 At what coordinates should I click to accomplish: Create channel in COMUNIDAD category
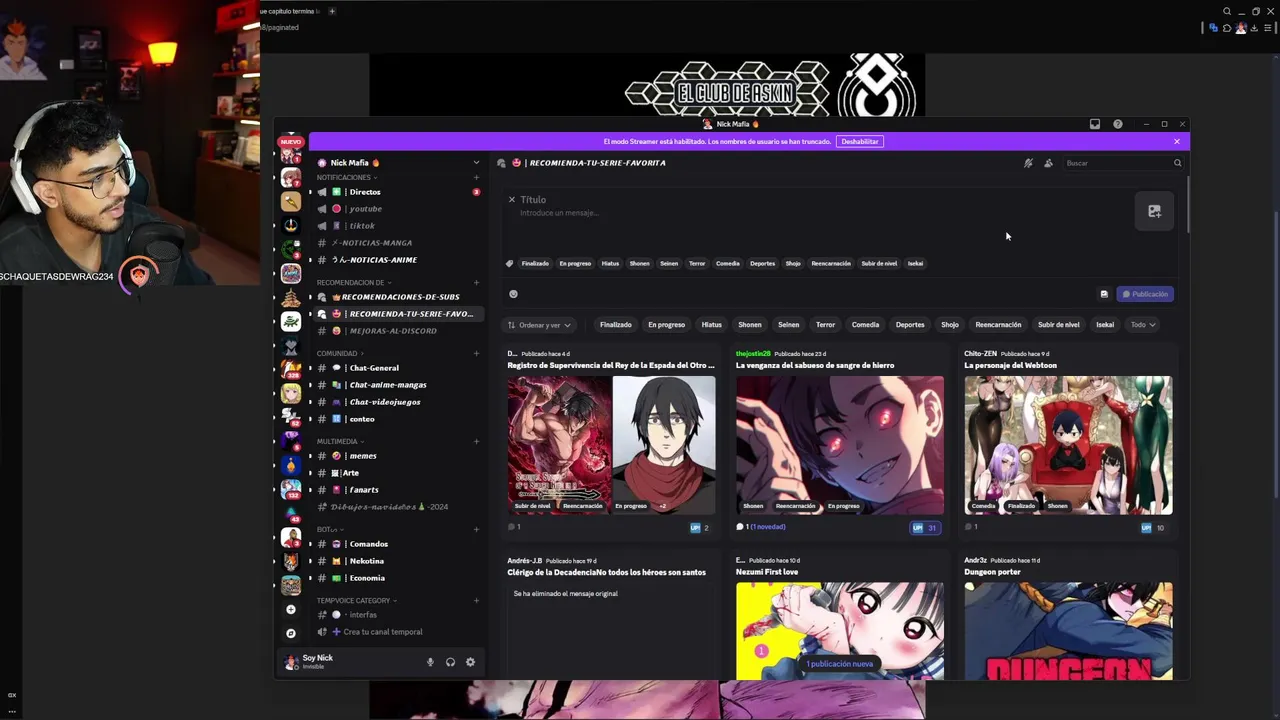[476, 353]
